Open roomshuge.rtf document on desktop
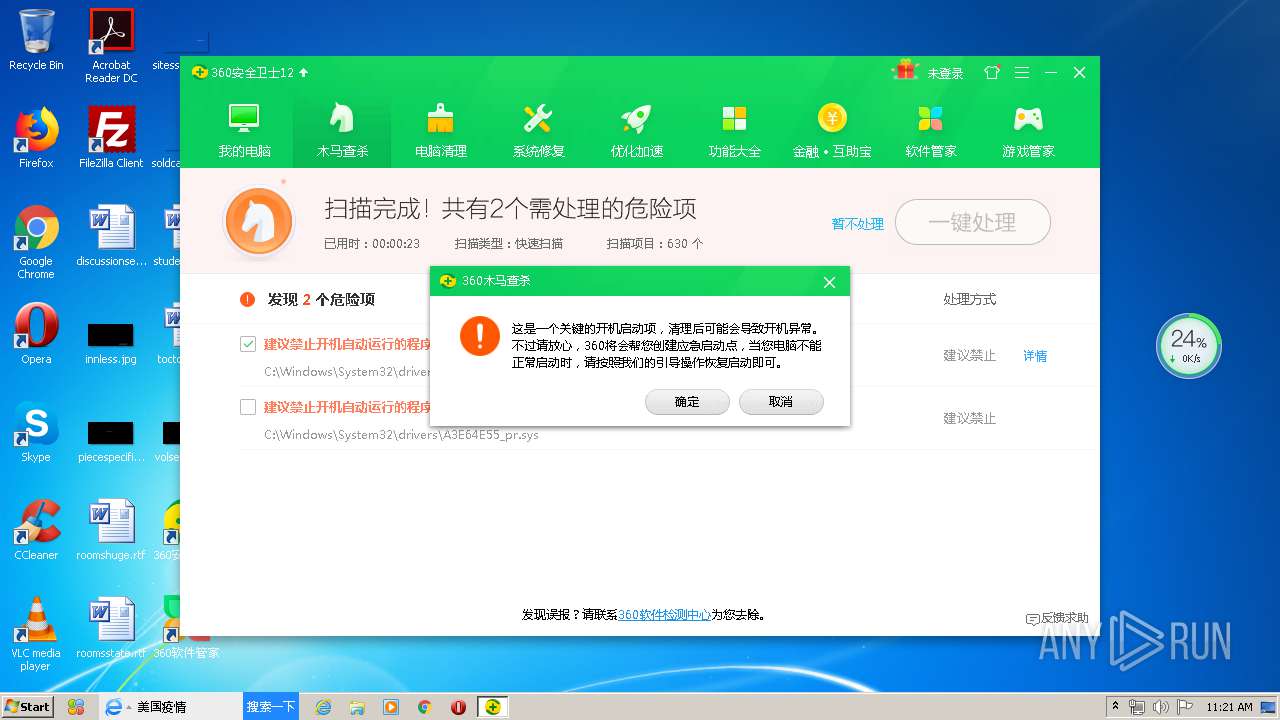The image size is (1280, 720). point(111,530)
